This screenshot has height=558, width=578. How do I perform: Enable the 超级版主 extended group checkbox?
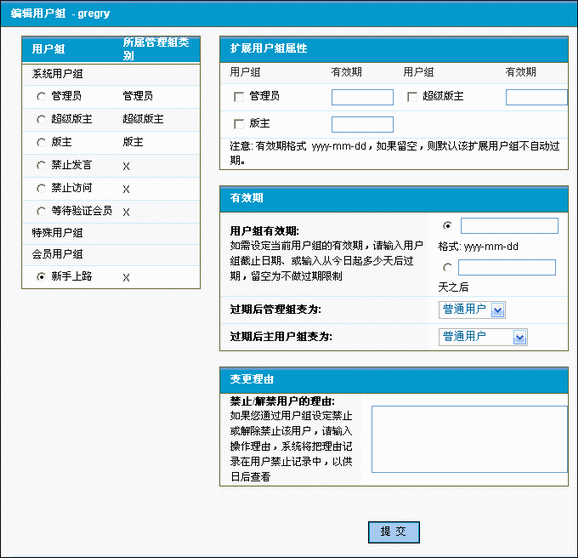412,97
